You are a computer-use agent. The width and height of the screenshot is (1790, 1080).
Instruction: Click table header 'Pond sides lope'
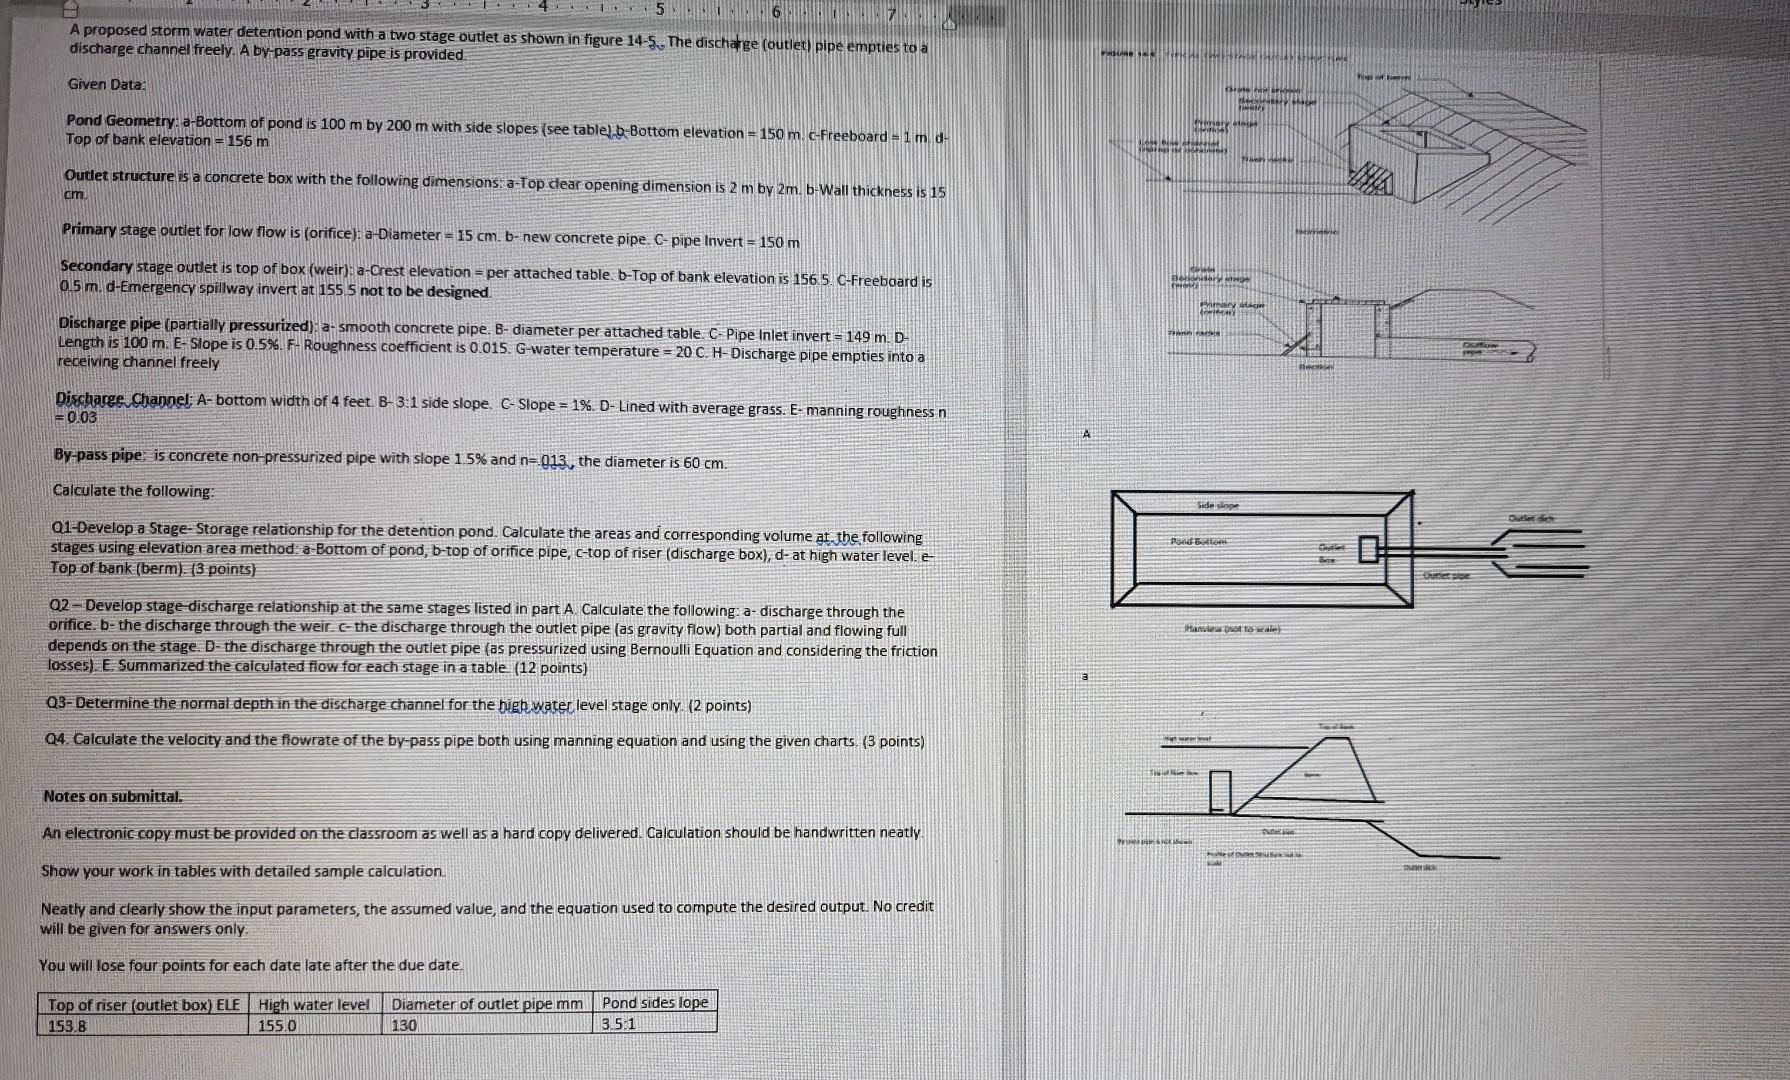click(x=655, y=1003)
